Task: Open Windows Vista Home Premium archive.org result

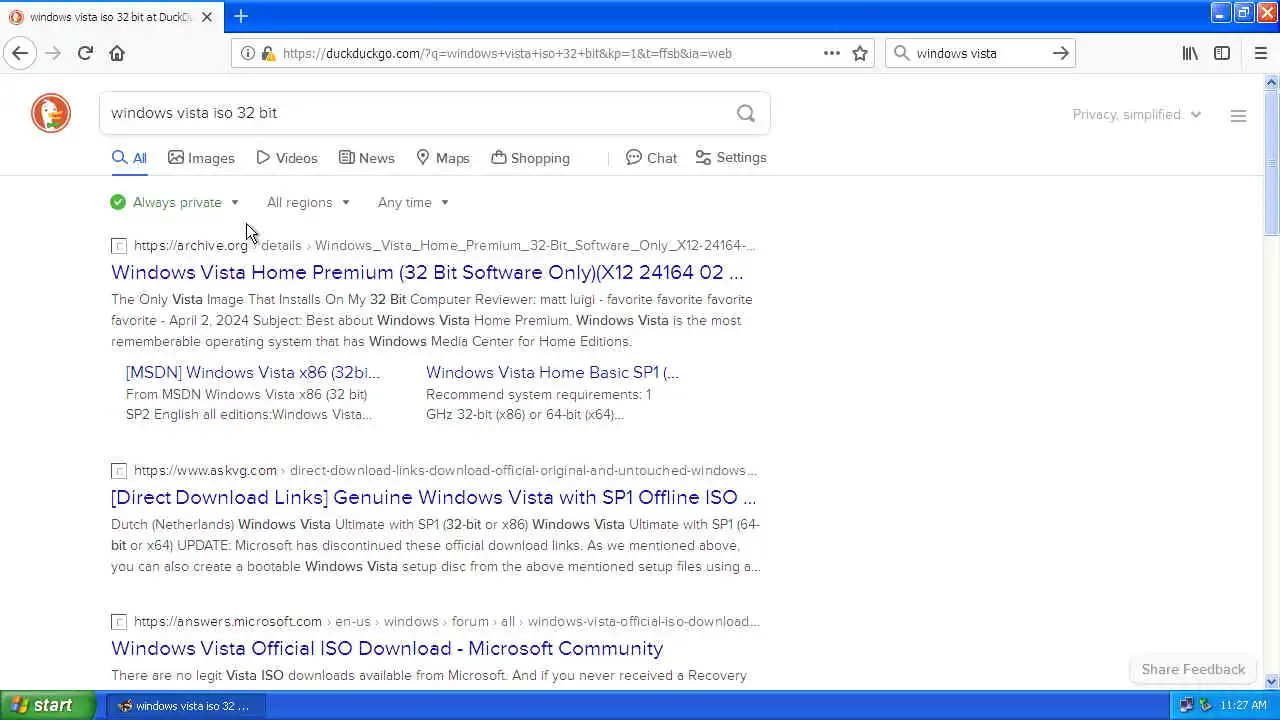Action: pyautogui.click(x=427, y=272)
